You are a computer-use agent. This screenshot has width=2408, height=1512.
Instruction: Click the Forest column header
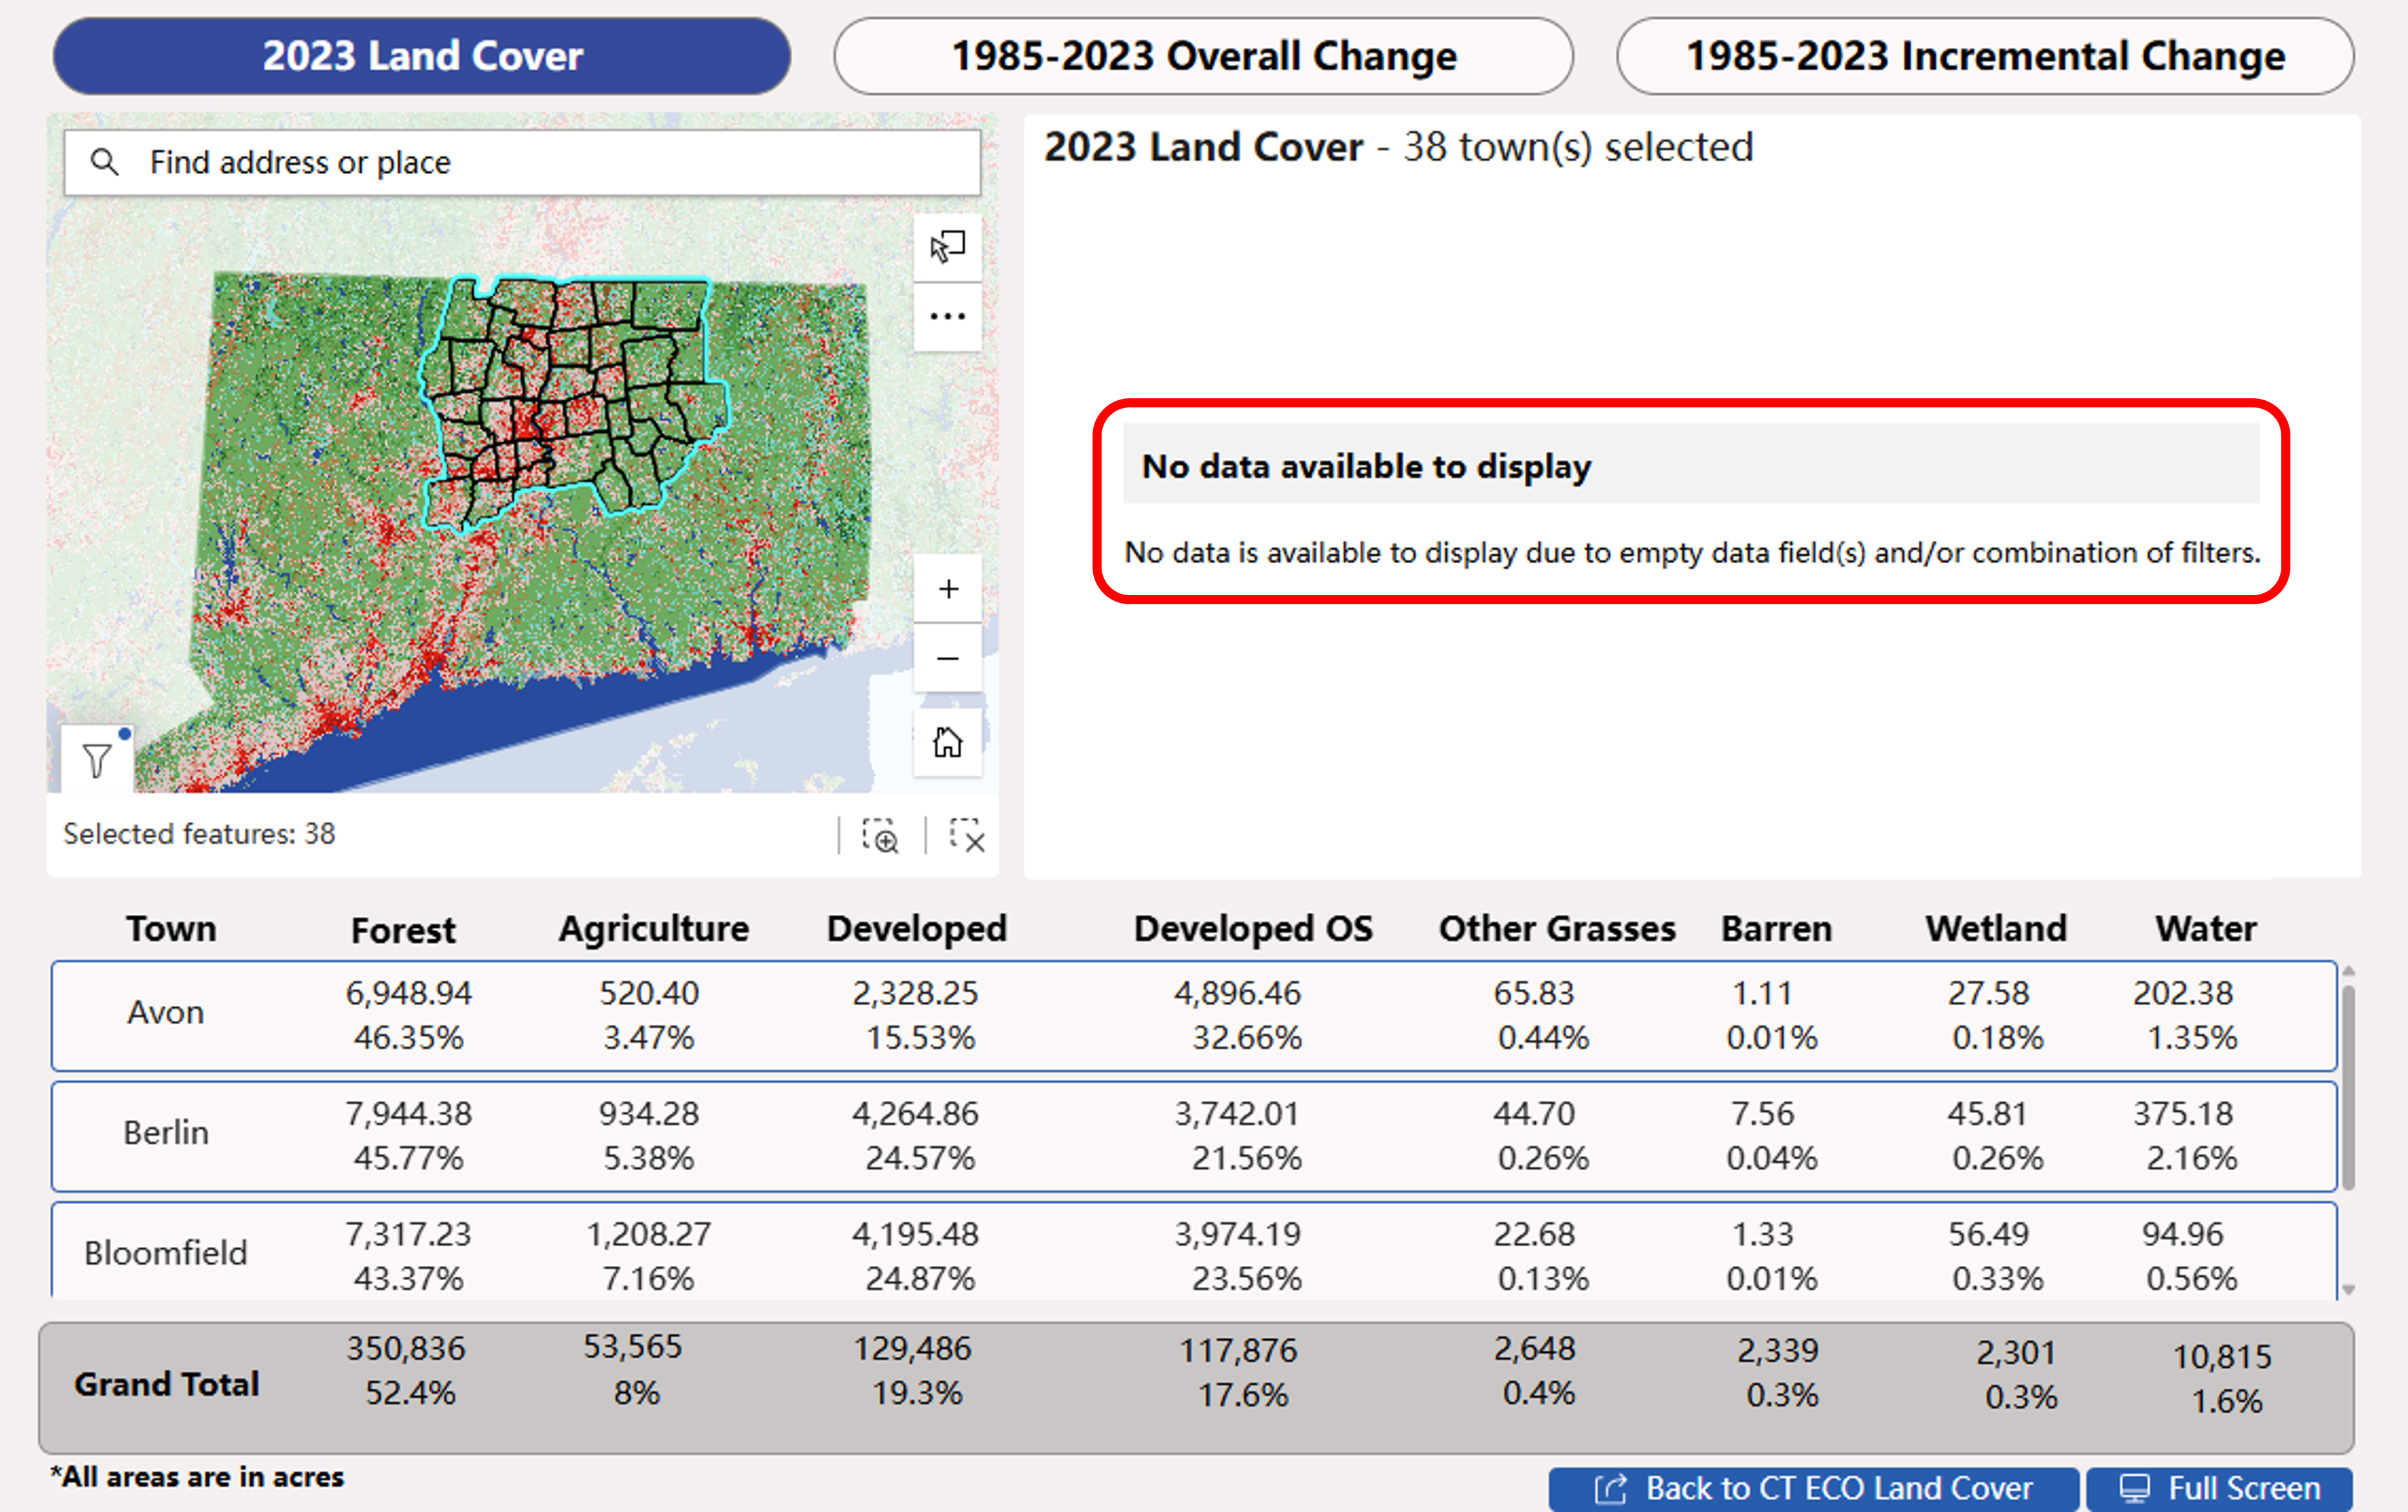[x=403, y=930]
